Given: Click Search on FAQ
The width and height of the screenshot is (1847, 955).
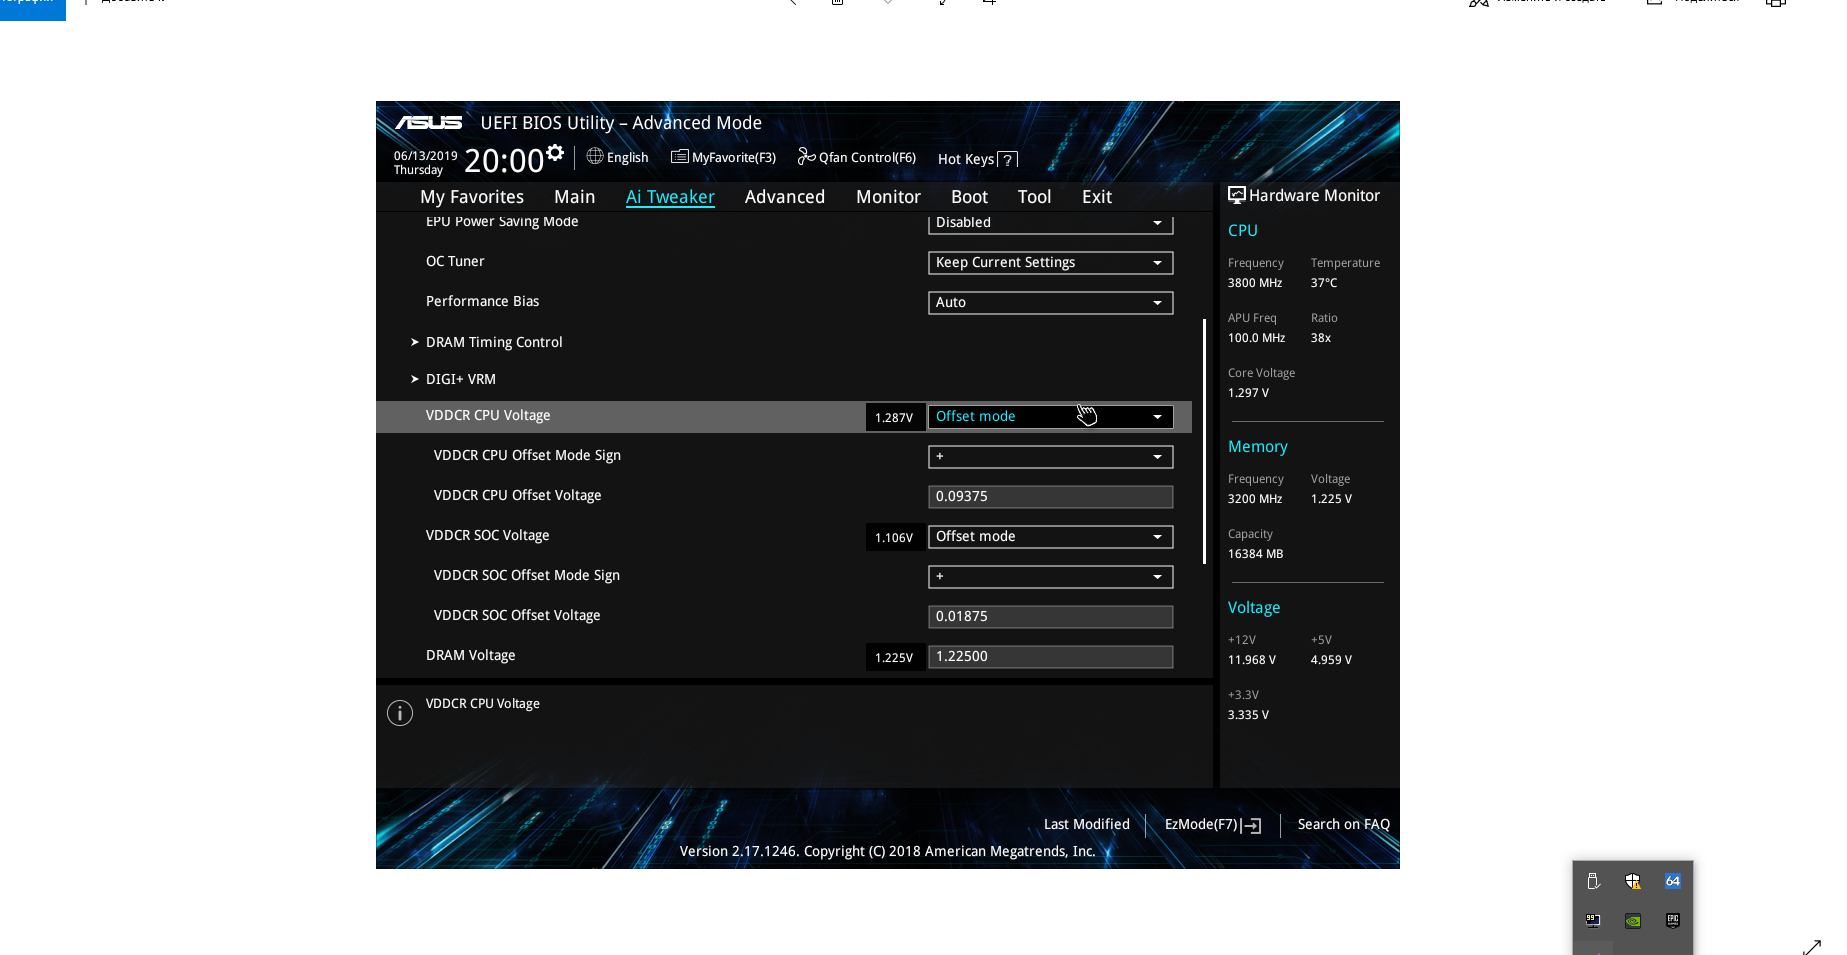Looking at the screenshot, I should pos(1344,825).
